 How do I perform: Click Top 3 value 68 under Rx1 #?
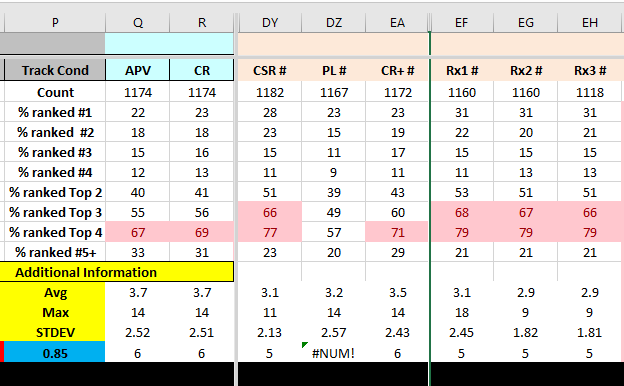(462, 212)
